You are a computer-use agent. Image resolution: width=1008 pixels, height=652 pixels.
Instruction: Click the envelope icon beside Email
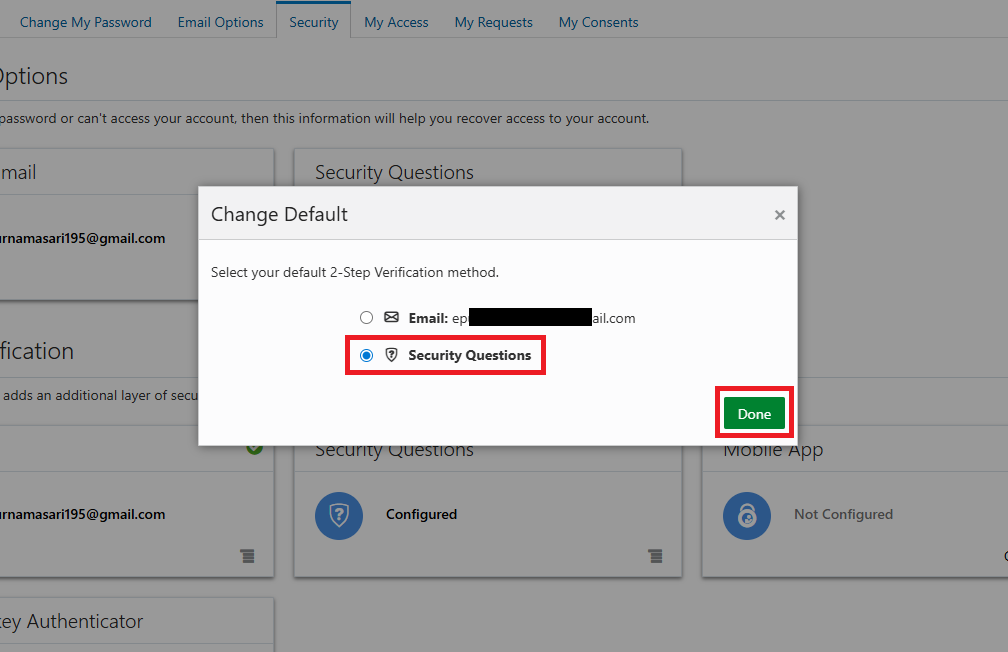pyautogui.click(x=392, y=317)
